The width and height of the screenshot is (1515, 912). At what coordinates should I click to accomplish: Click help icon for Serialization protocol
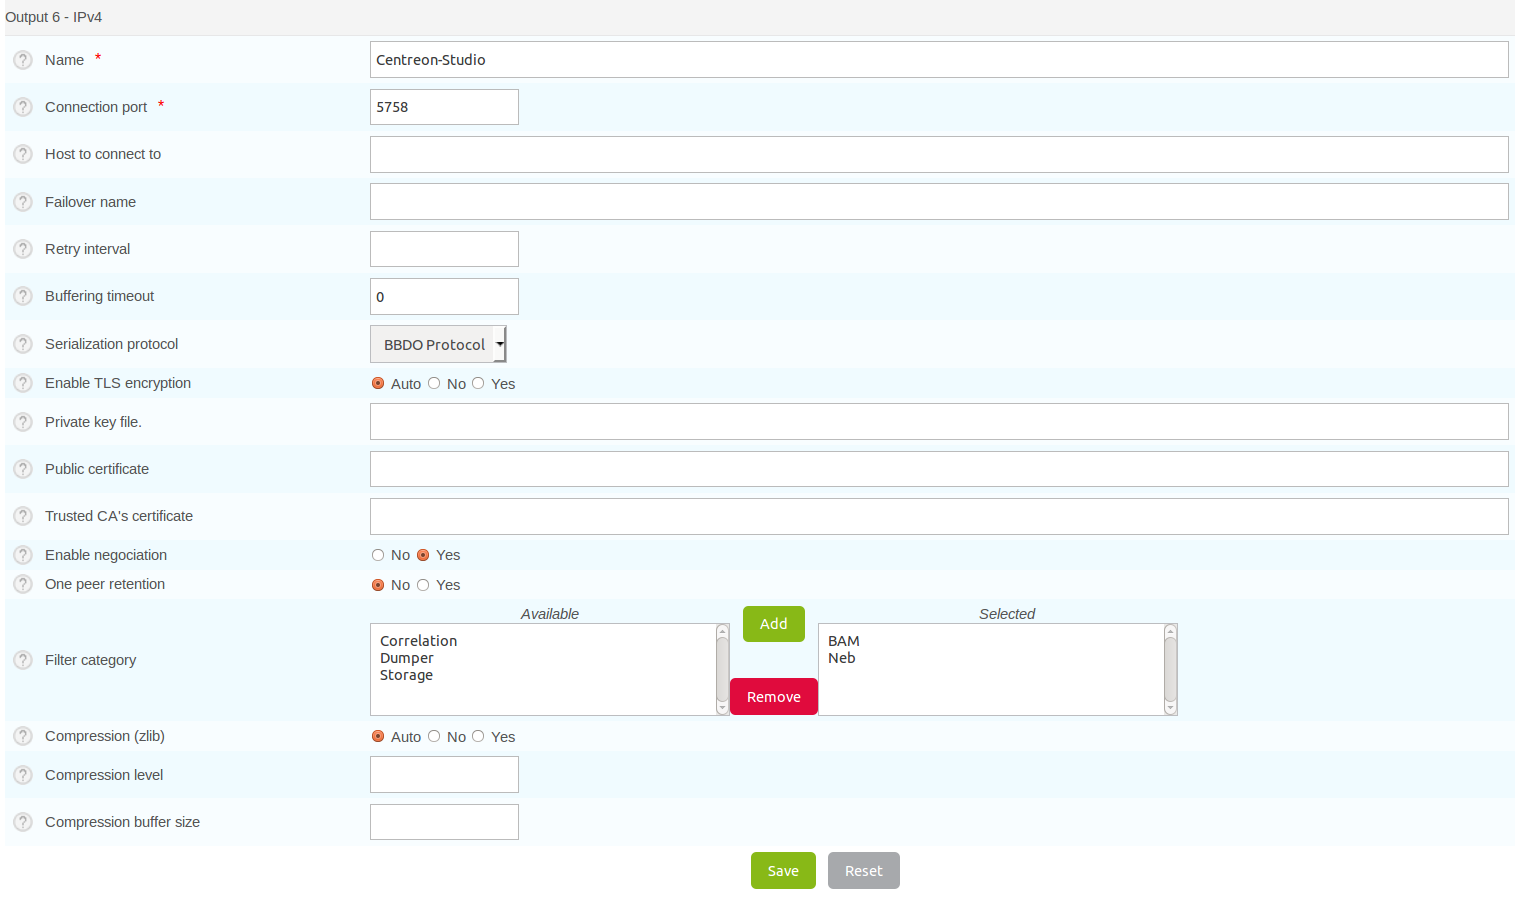point(23,344)
